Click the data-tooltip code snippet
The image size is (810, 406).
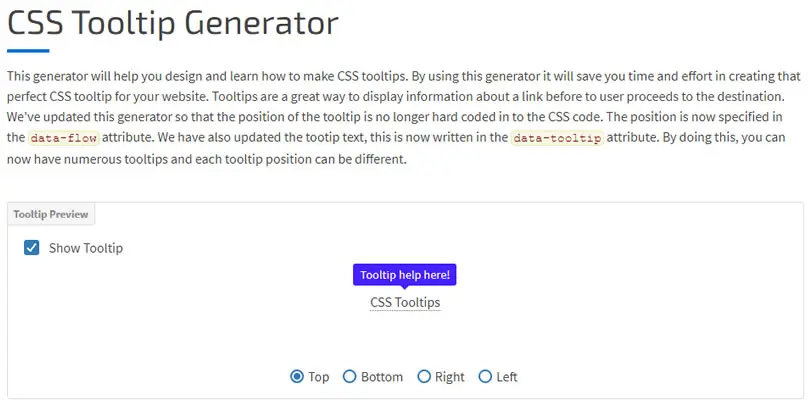pos(557,138)
